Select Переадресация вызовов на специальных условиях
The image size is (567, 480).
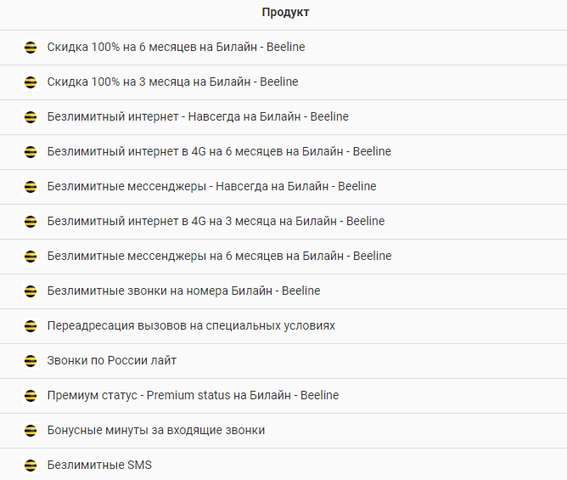point(191,326)
